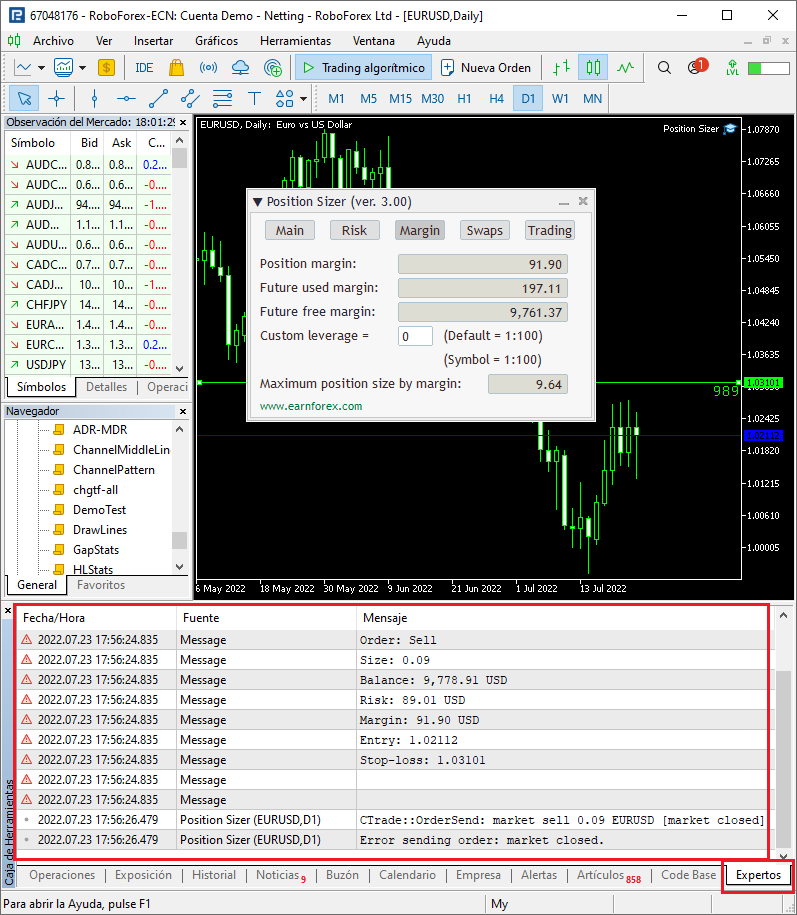Open the IDE MetaEditor icon
Screen dimensions: 797x915
(144, 68)
